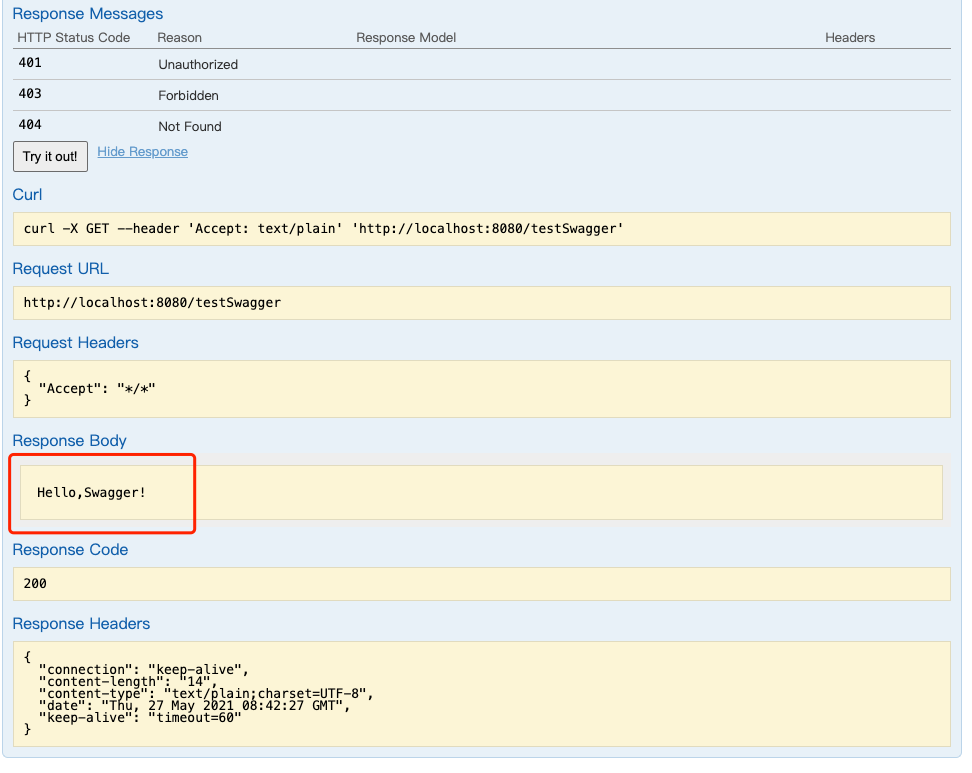Click the Hide Response link
The height and width of the screenshot is (773, 972).
[143, 152]
